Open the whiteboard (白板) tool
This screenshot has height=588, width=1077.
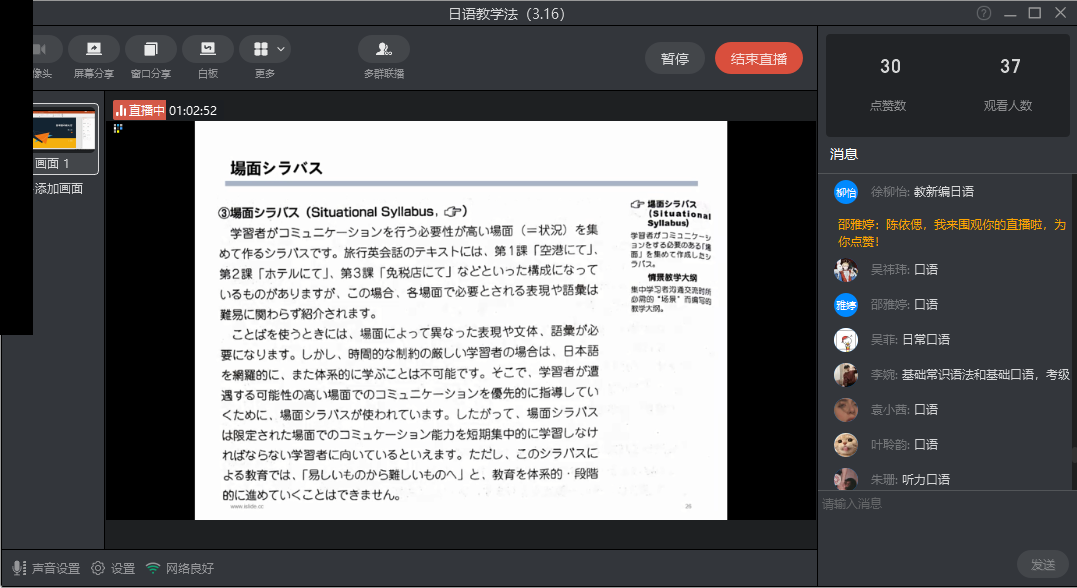[x=208, y=49]
